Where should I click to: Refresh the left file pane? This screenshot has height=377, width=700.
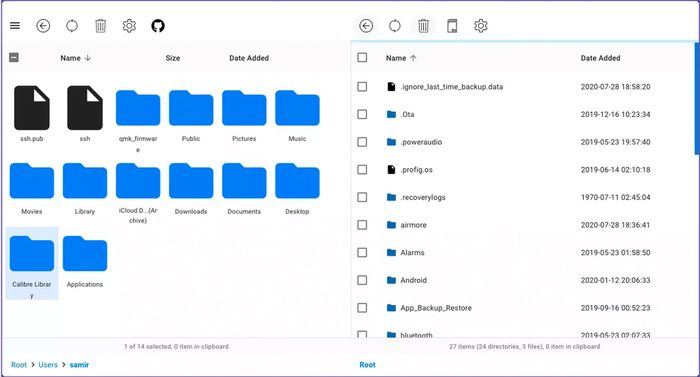tap(72, 26)
